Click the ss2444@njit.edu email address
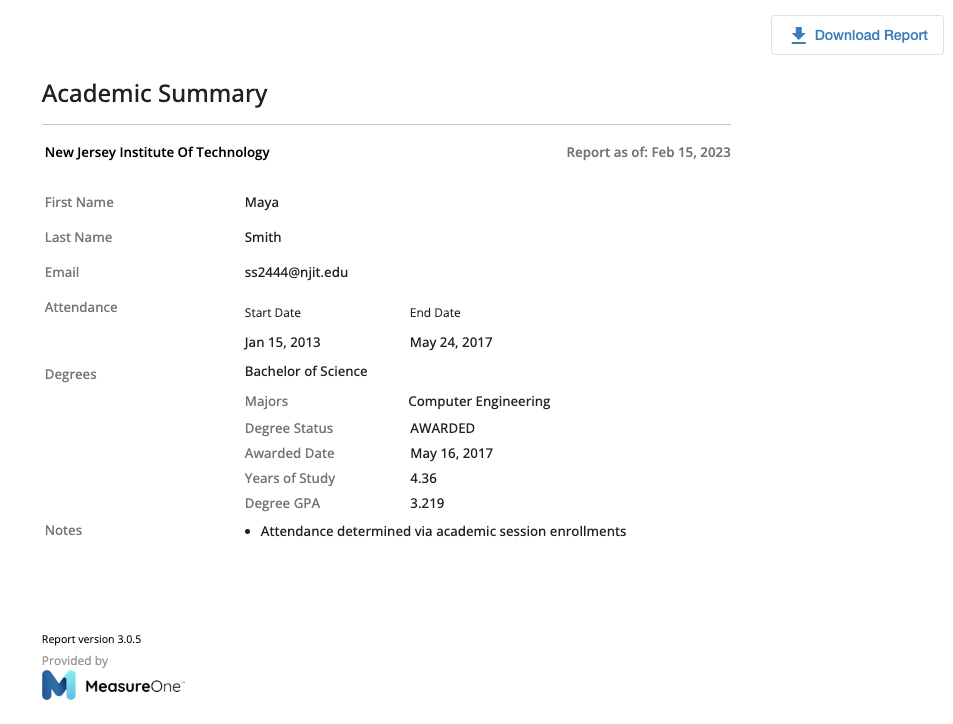Viewport: 953px width, 724px height. point(296,272)
